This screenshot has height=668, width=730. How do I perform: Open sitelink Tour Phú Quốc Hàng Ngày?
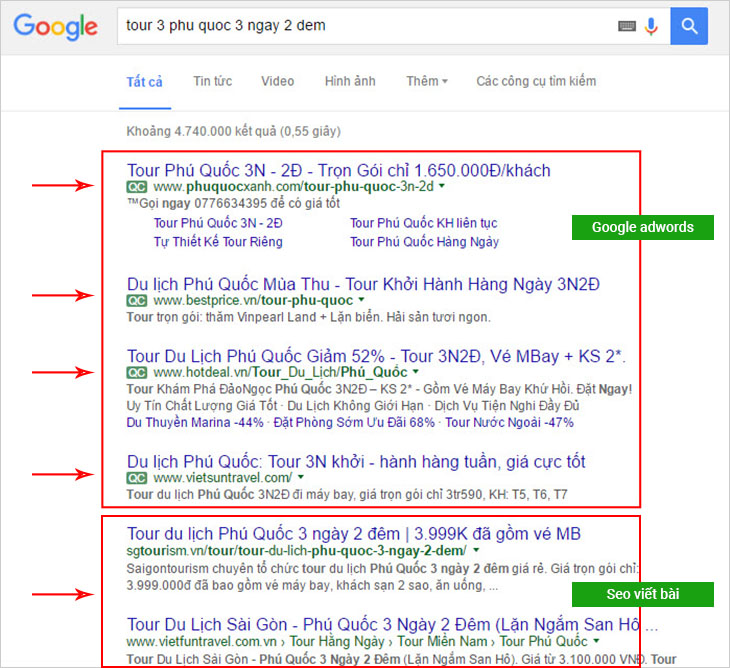tap(425, 242)
